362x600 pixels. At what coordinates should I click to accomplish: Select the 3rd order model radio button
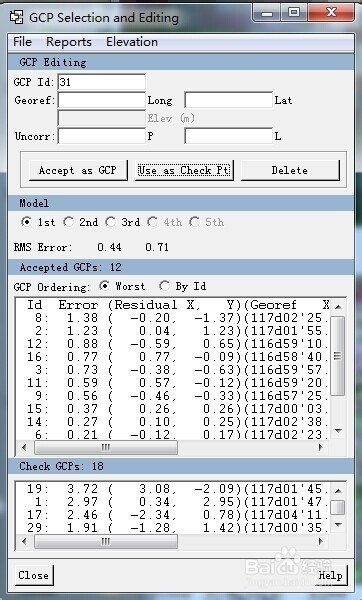point(111,222)
